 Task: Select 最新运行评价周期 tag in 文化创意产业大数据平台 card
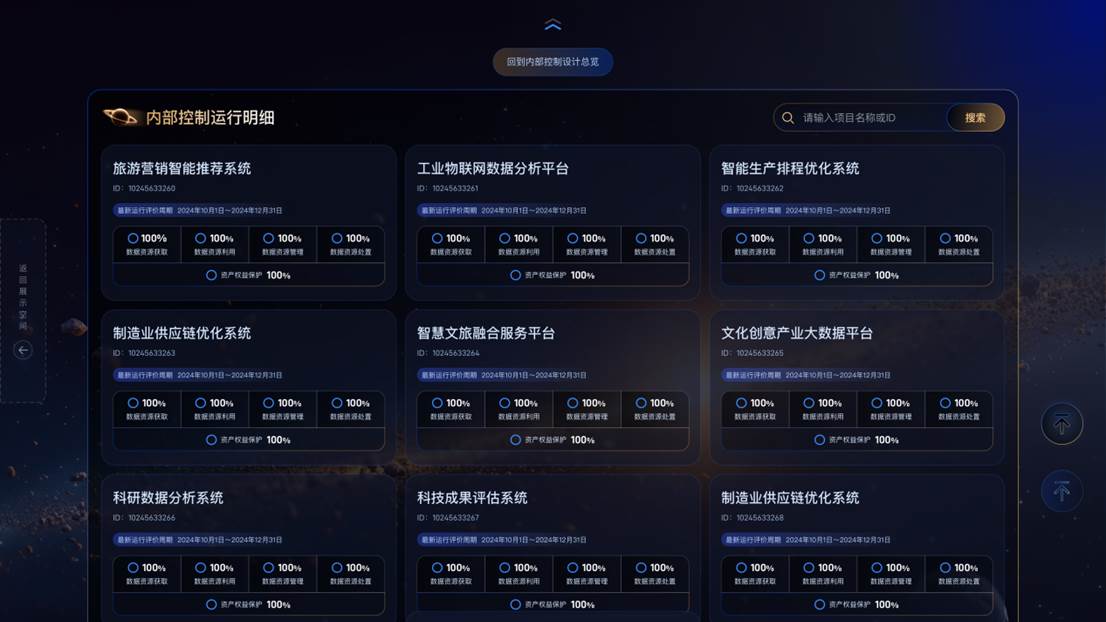click(753, 376)
